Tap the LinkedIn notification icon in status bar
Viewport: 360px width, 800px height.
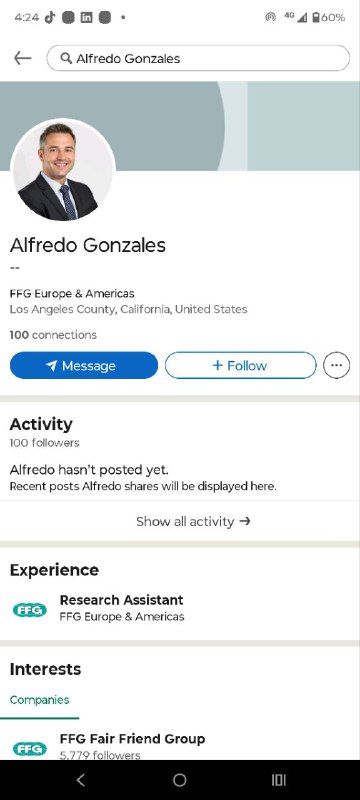coord(86,17)
